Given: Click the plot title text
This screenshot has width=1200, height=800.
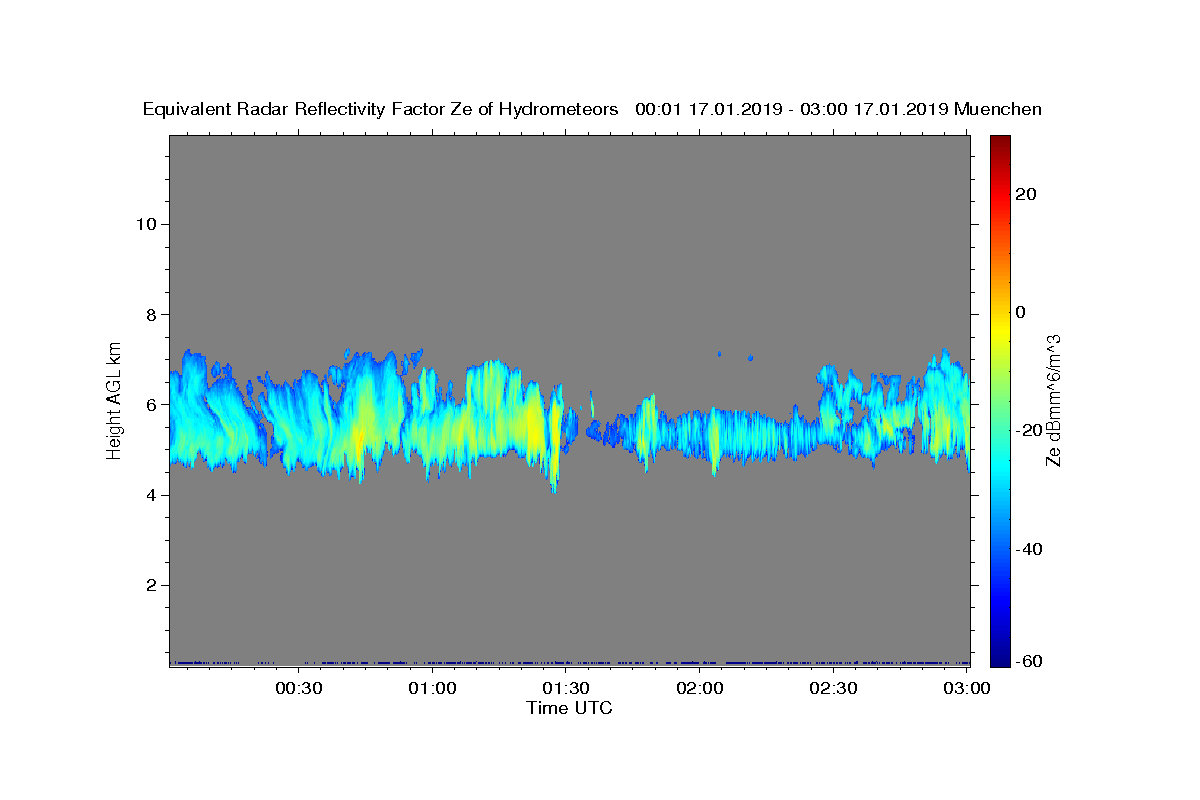Looking at the screenshot, I should [592, 109].
